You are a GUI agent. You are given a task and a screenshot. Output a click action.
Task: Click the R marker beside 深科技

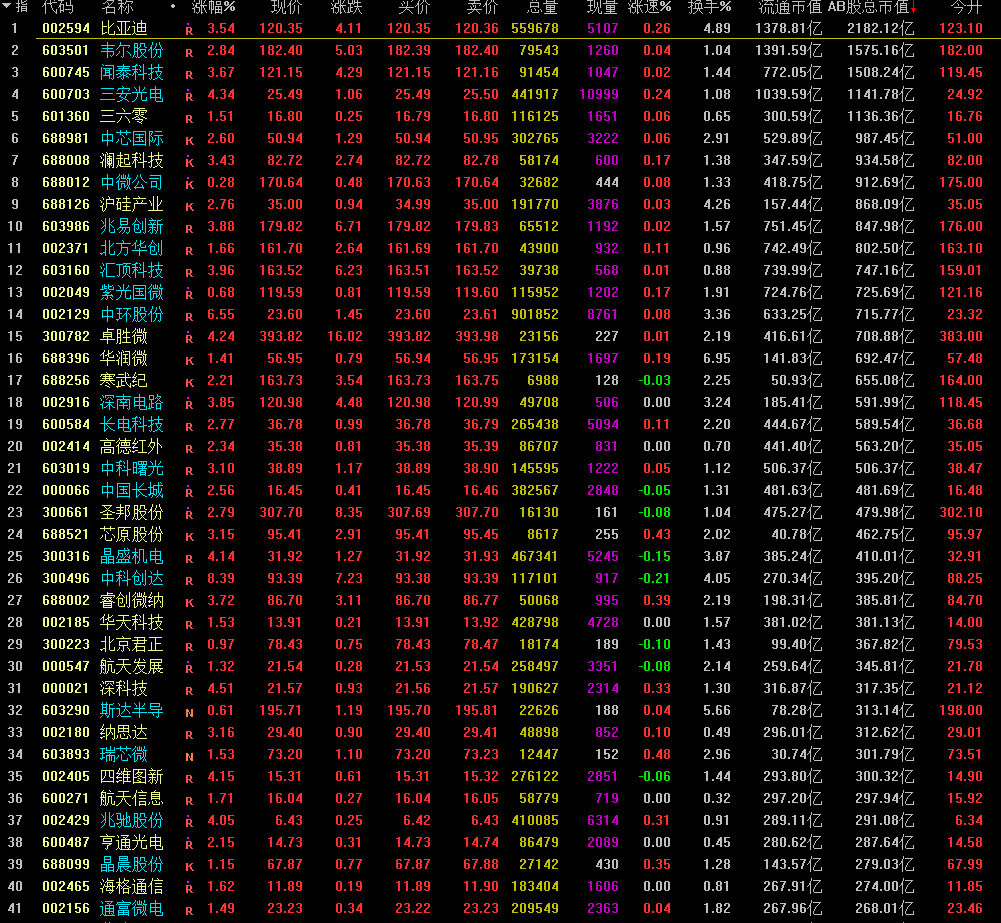pos(189,690)
